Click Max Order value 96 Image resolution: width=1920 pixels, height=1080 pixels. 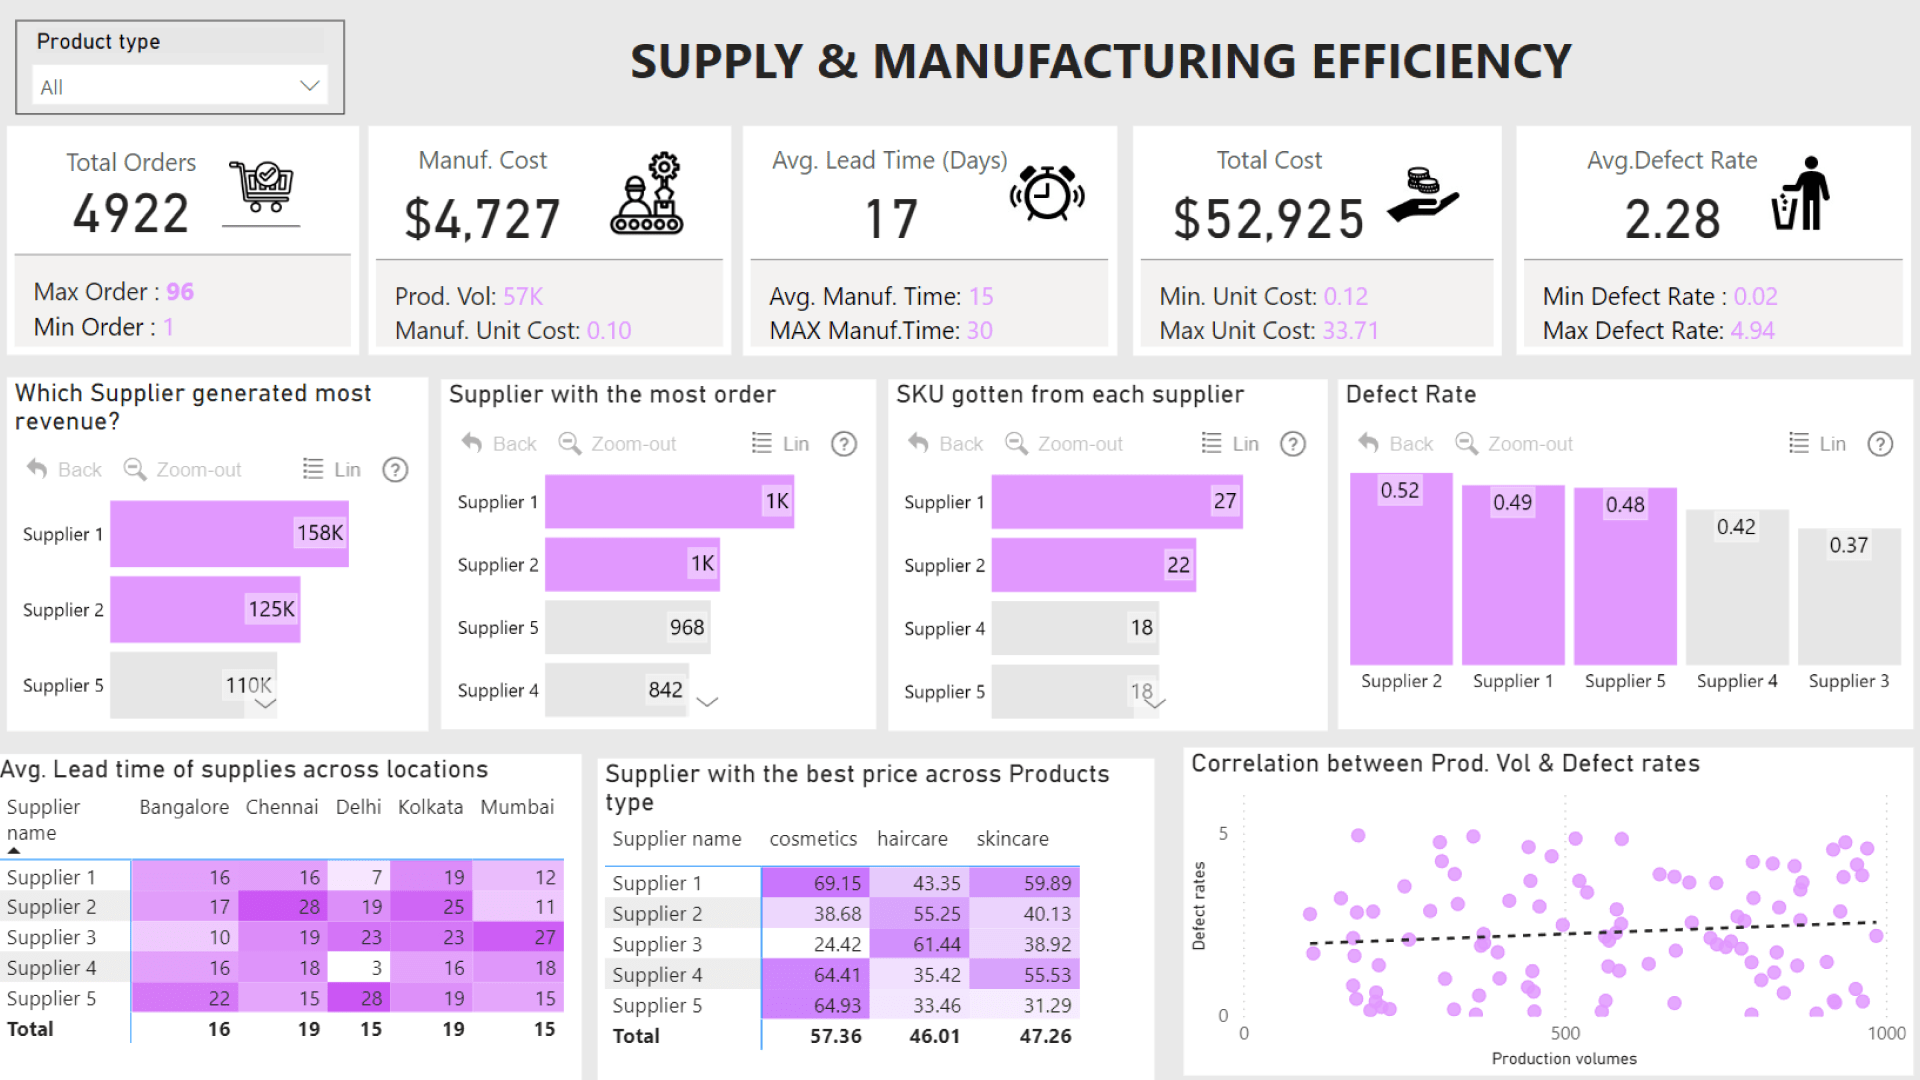pyautogui.click(x=180, y=292)
